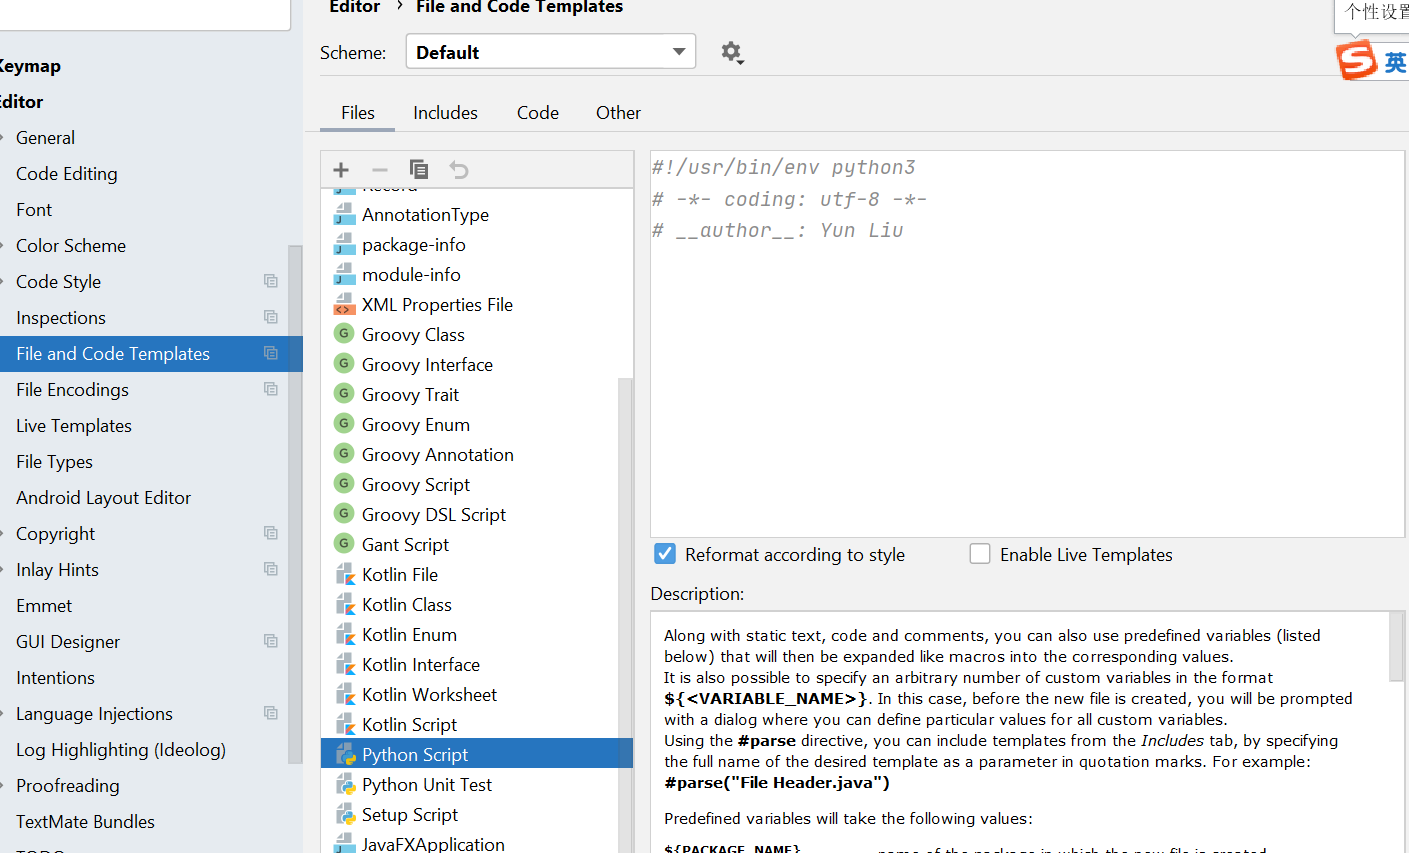The image size is (1409, 853).
Task: Click the settings sidebar vertical scrollbar
Action: tap(295, 505)
